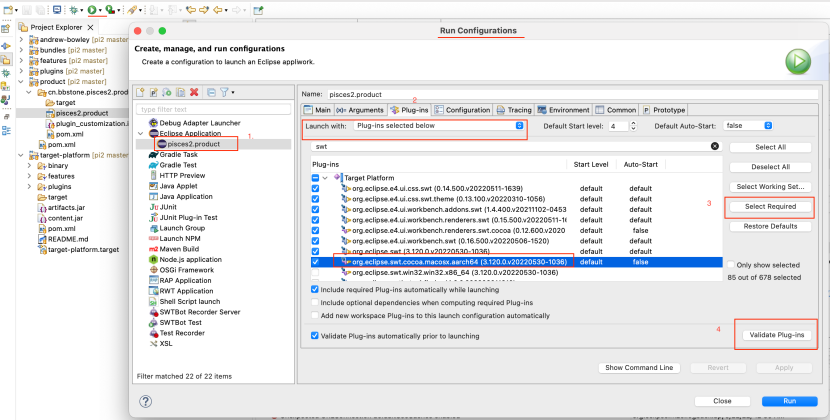Check org.eclipse.swt.win32.win32.x86_64 plug-in checkbox
This screenshot has width=830, height=420.
315,272
